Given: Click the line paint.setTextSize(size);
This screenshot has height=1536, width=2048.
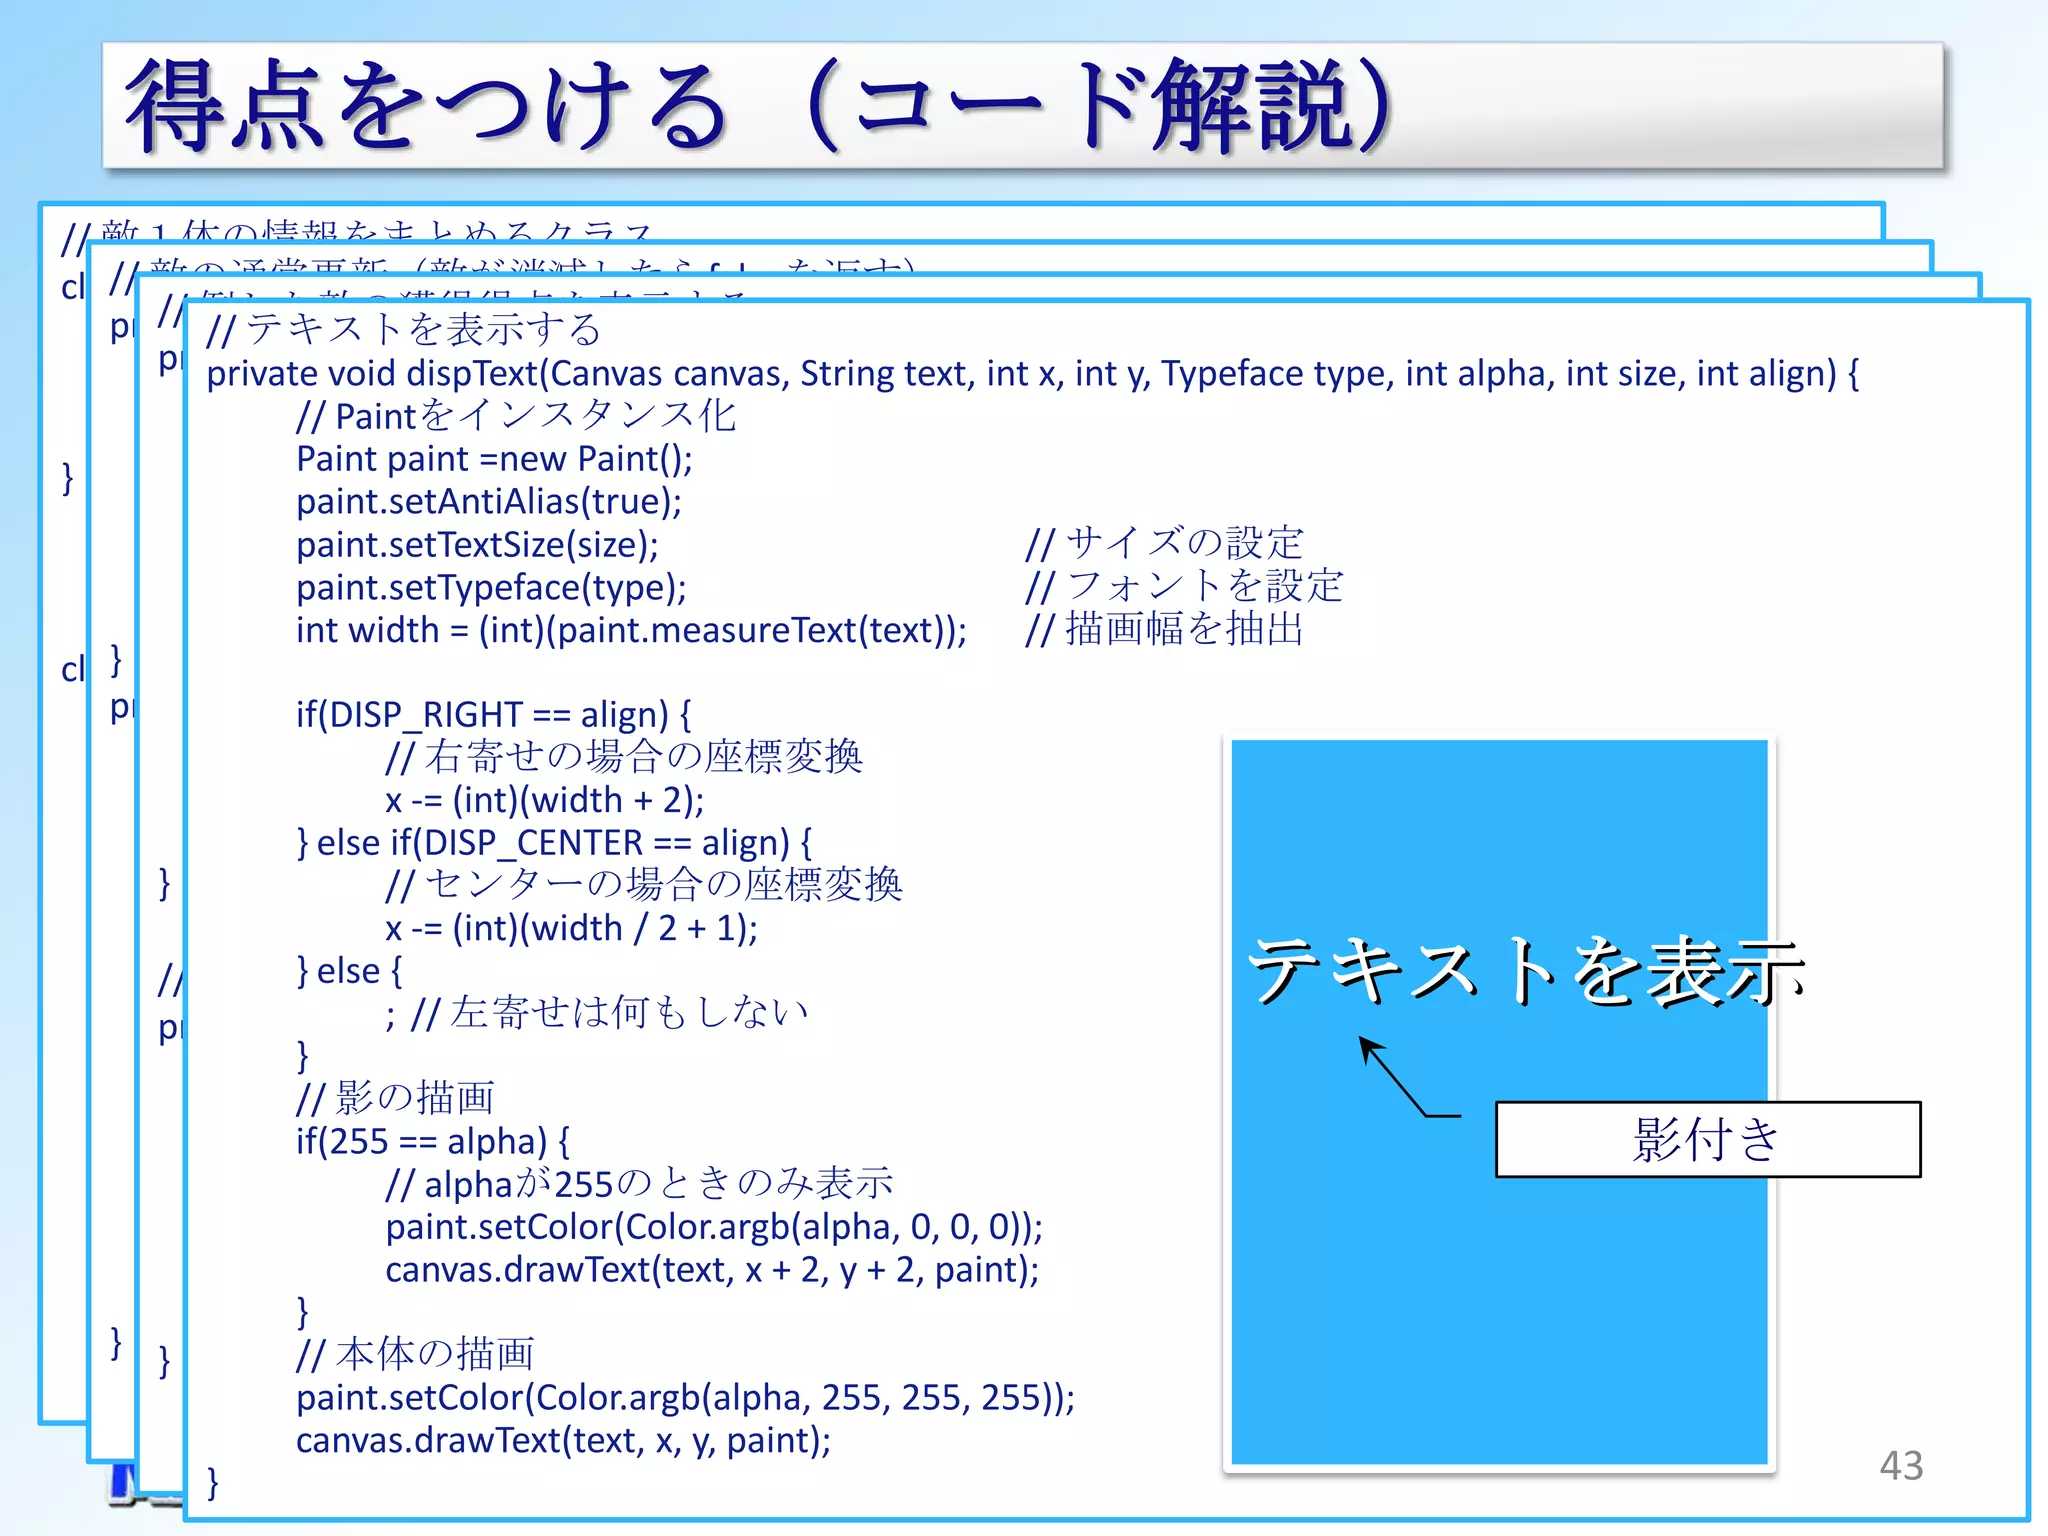Looking at the screenshot, I should 477,544.
